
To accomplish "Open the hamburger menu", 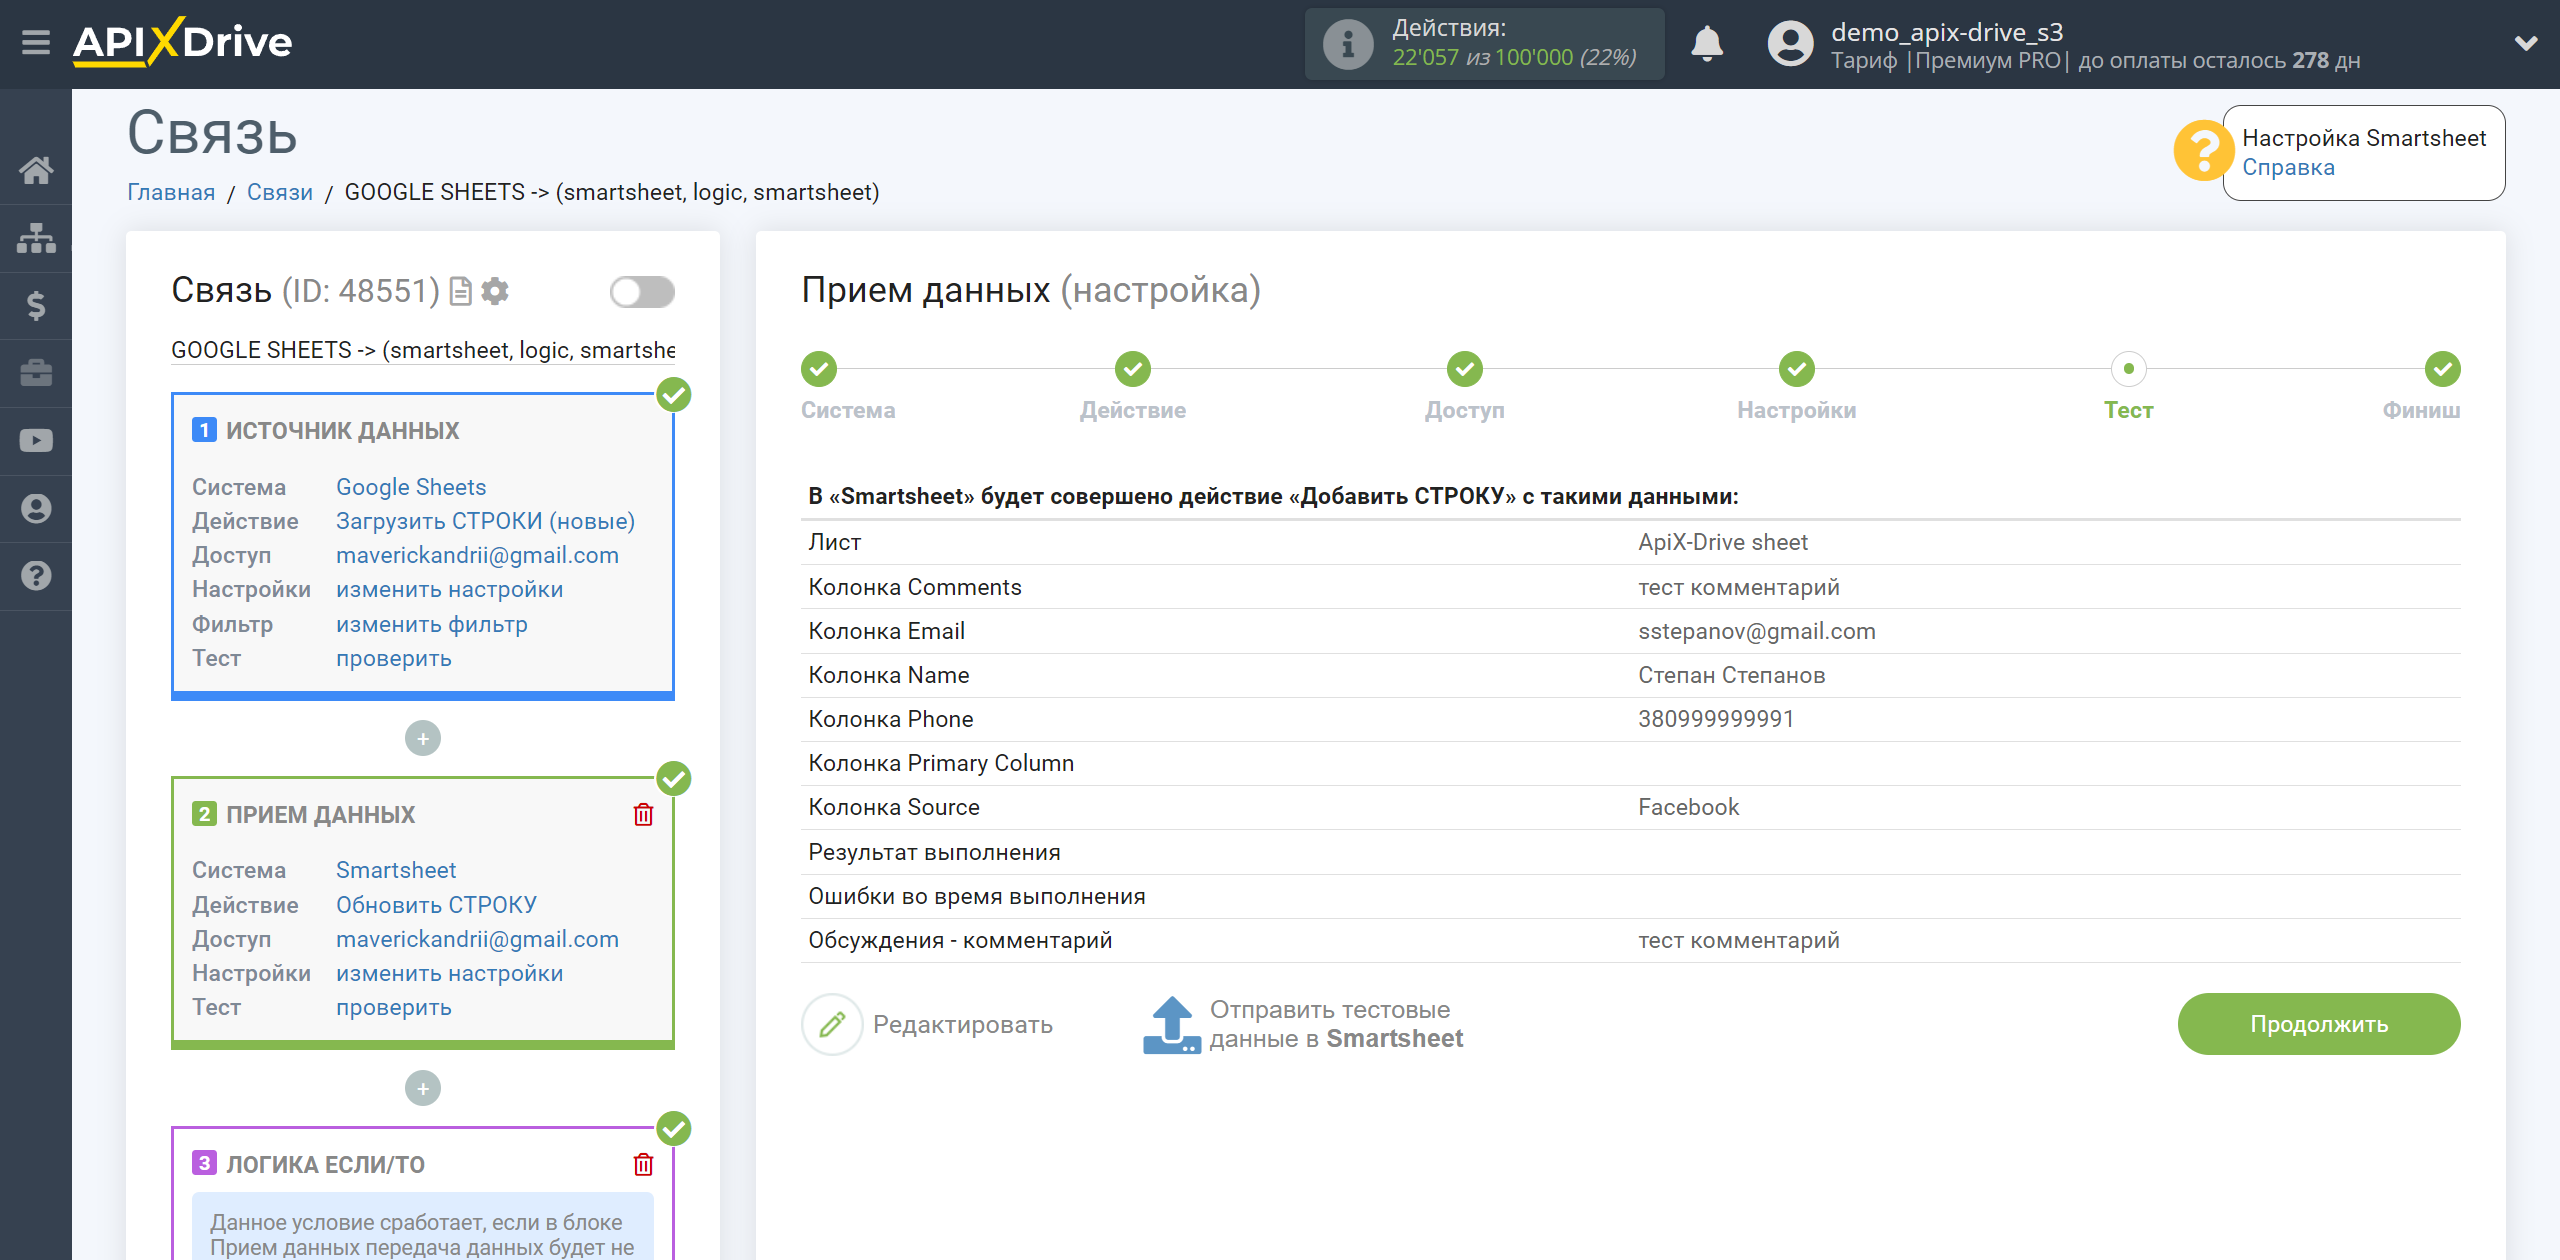I will pyautogui.click(x=36, y=43).
